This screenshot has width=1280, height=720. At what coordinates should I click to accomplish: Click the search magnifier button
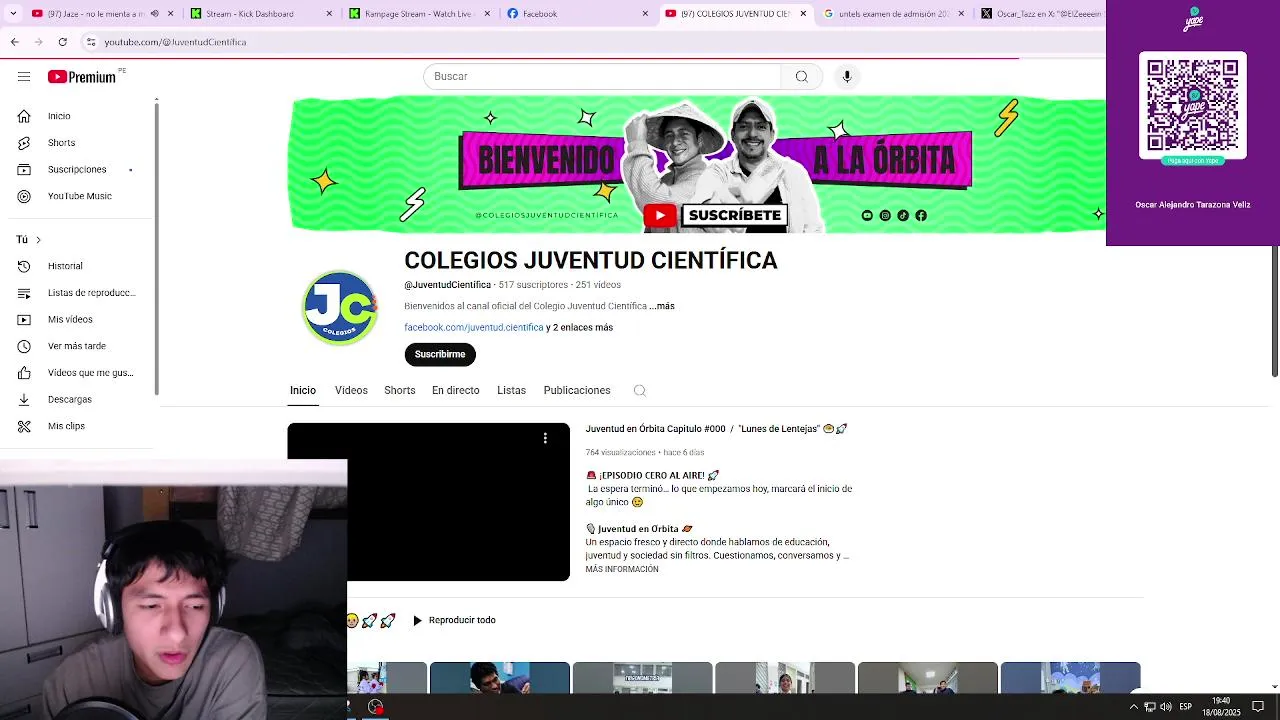(x=801, y=76)
